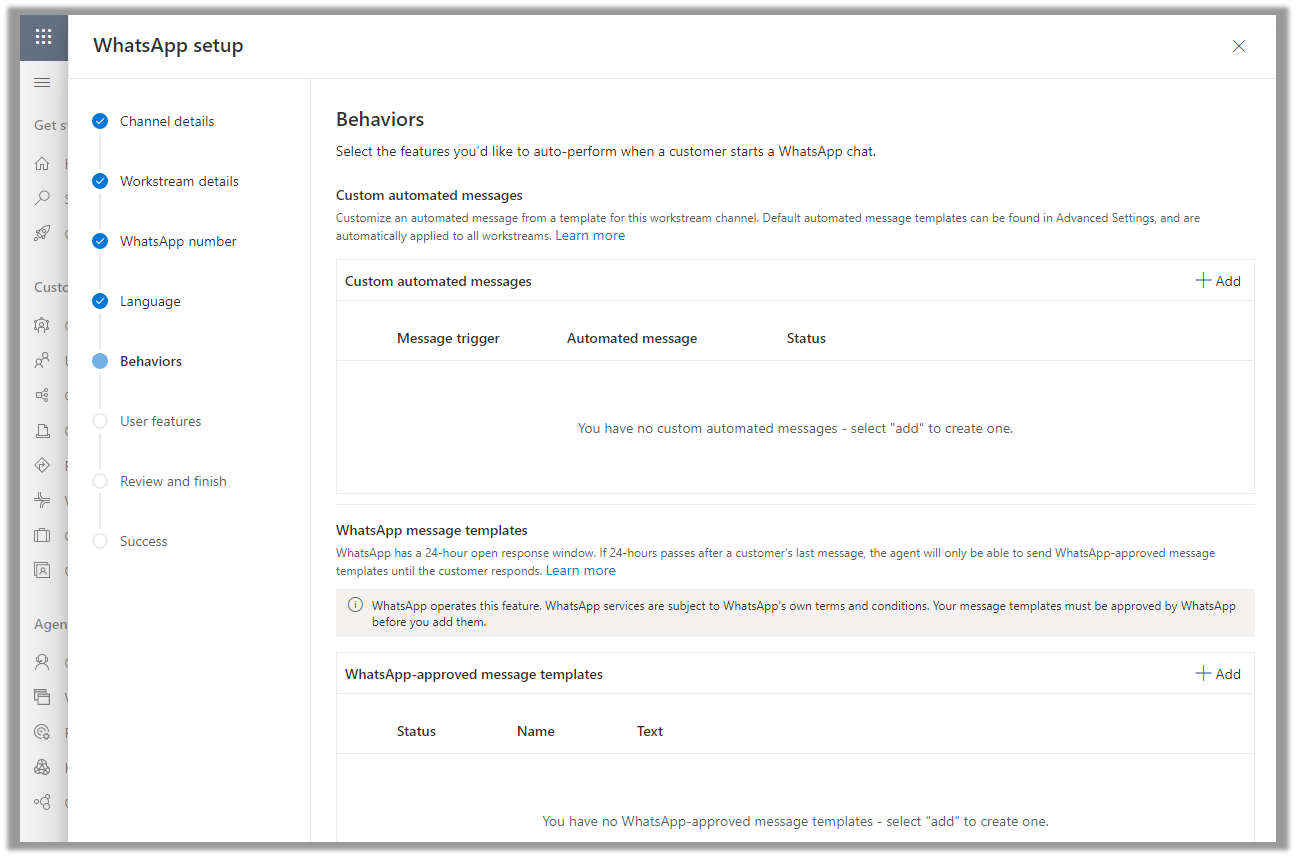Open the app launcher waffle icon

point(43,37)
